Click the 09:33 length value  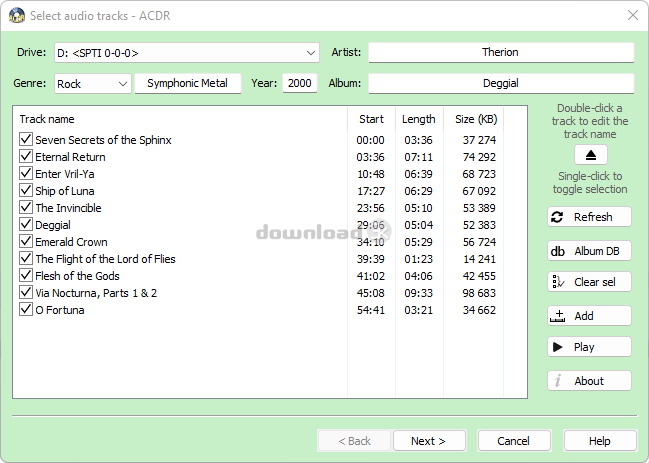tap(418, 293)
